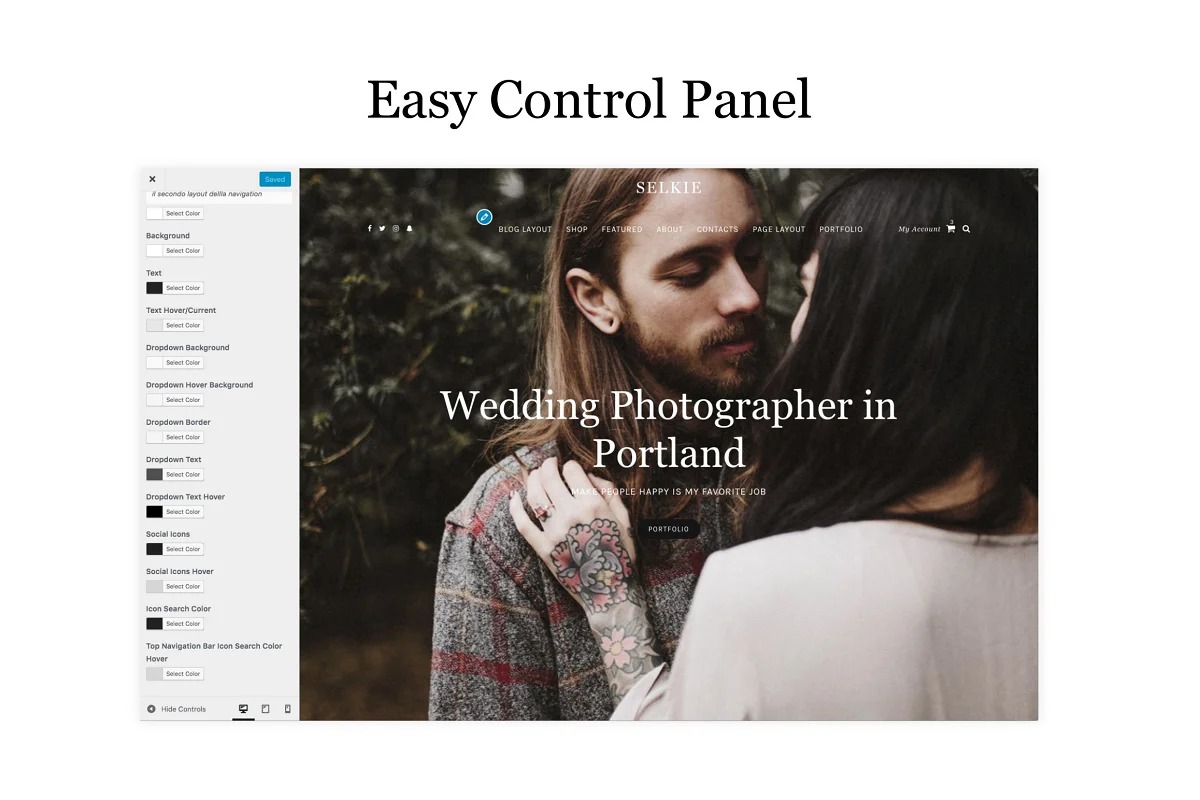The width and height of the screenshot is (1200, 800).
Task: Switch to desktop preview mode
Action: pyautogui.click(x=243, y=709)
